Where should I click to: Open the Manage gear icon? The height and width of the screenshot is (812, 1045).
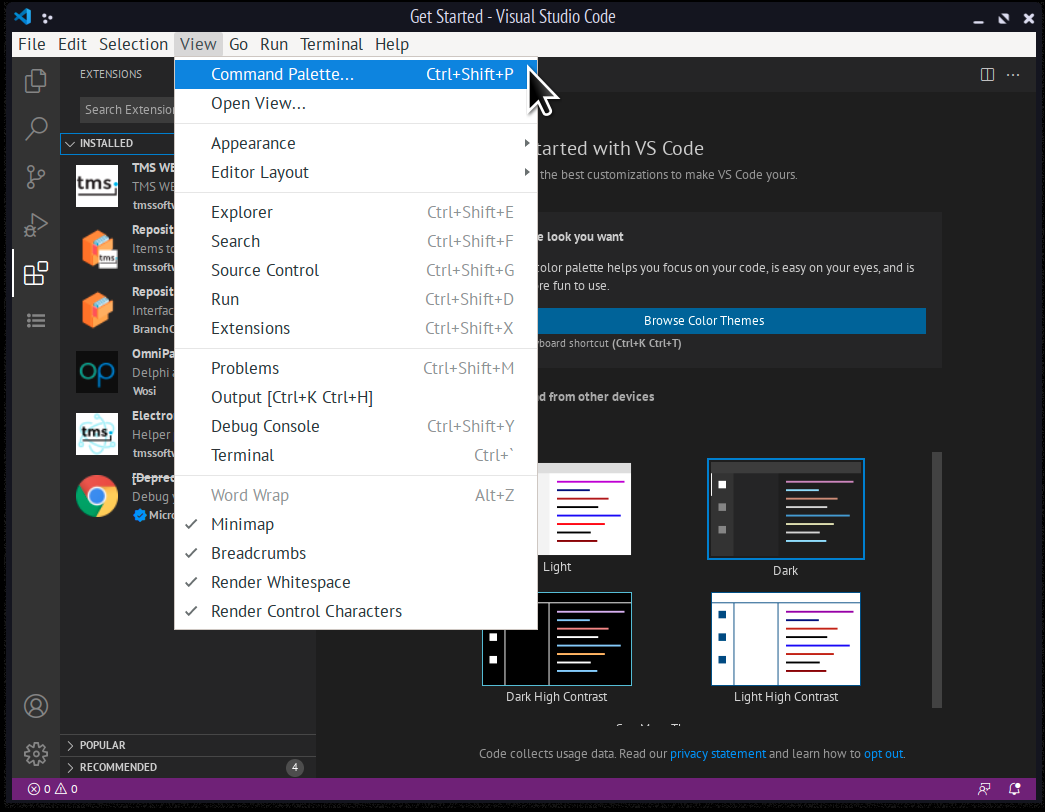point(35,754)
